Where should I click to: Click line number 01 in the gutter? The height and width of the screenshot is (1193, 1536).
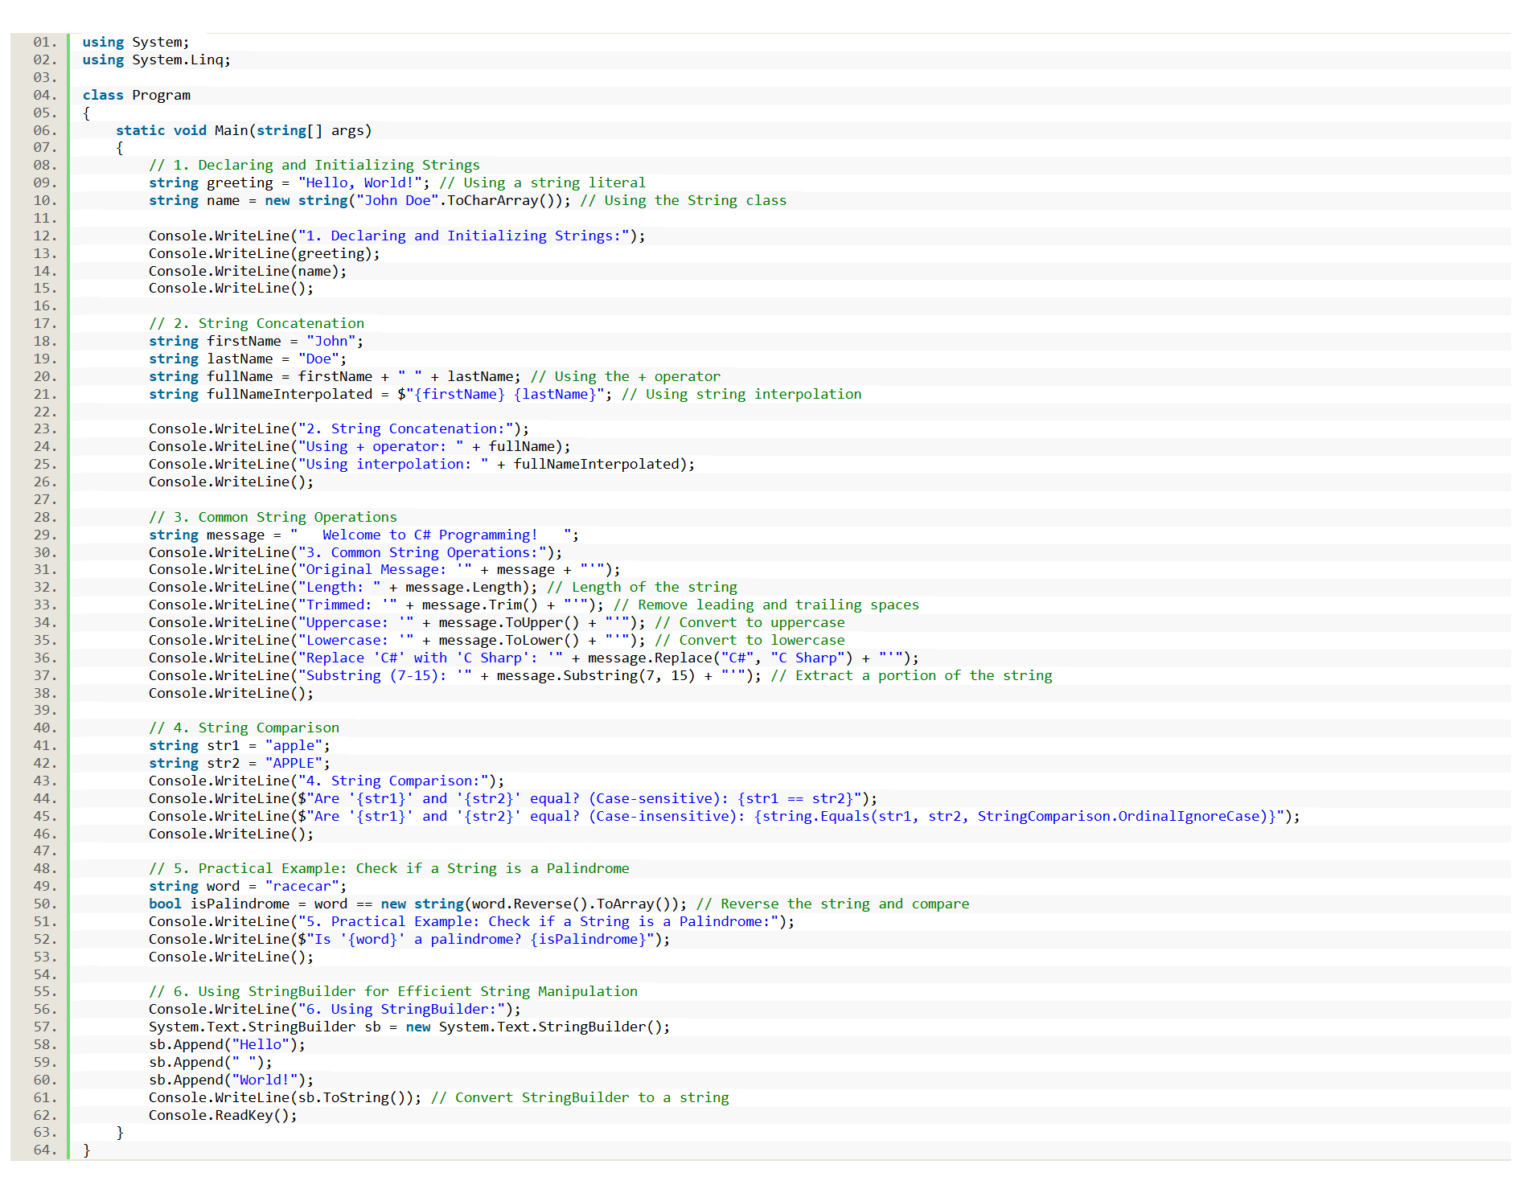[x=44, y=42]
